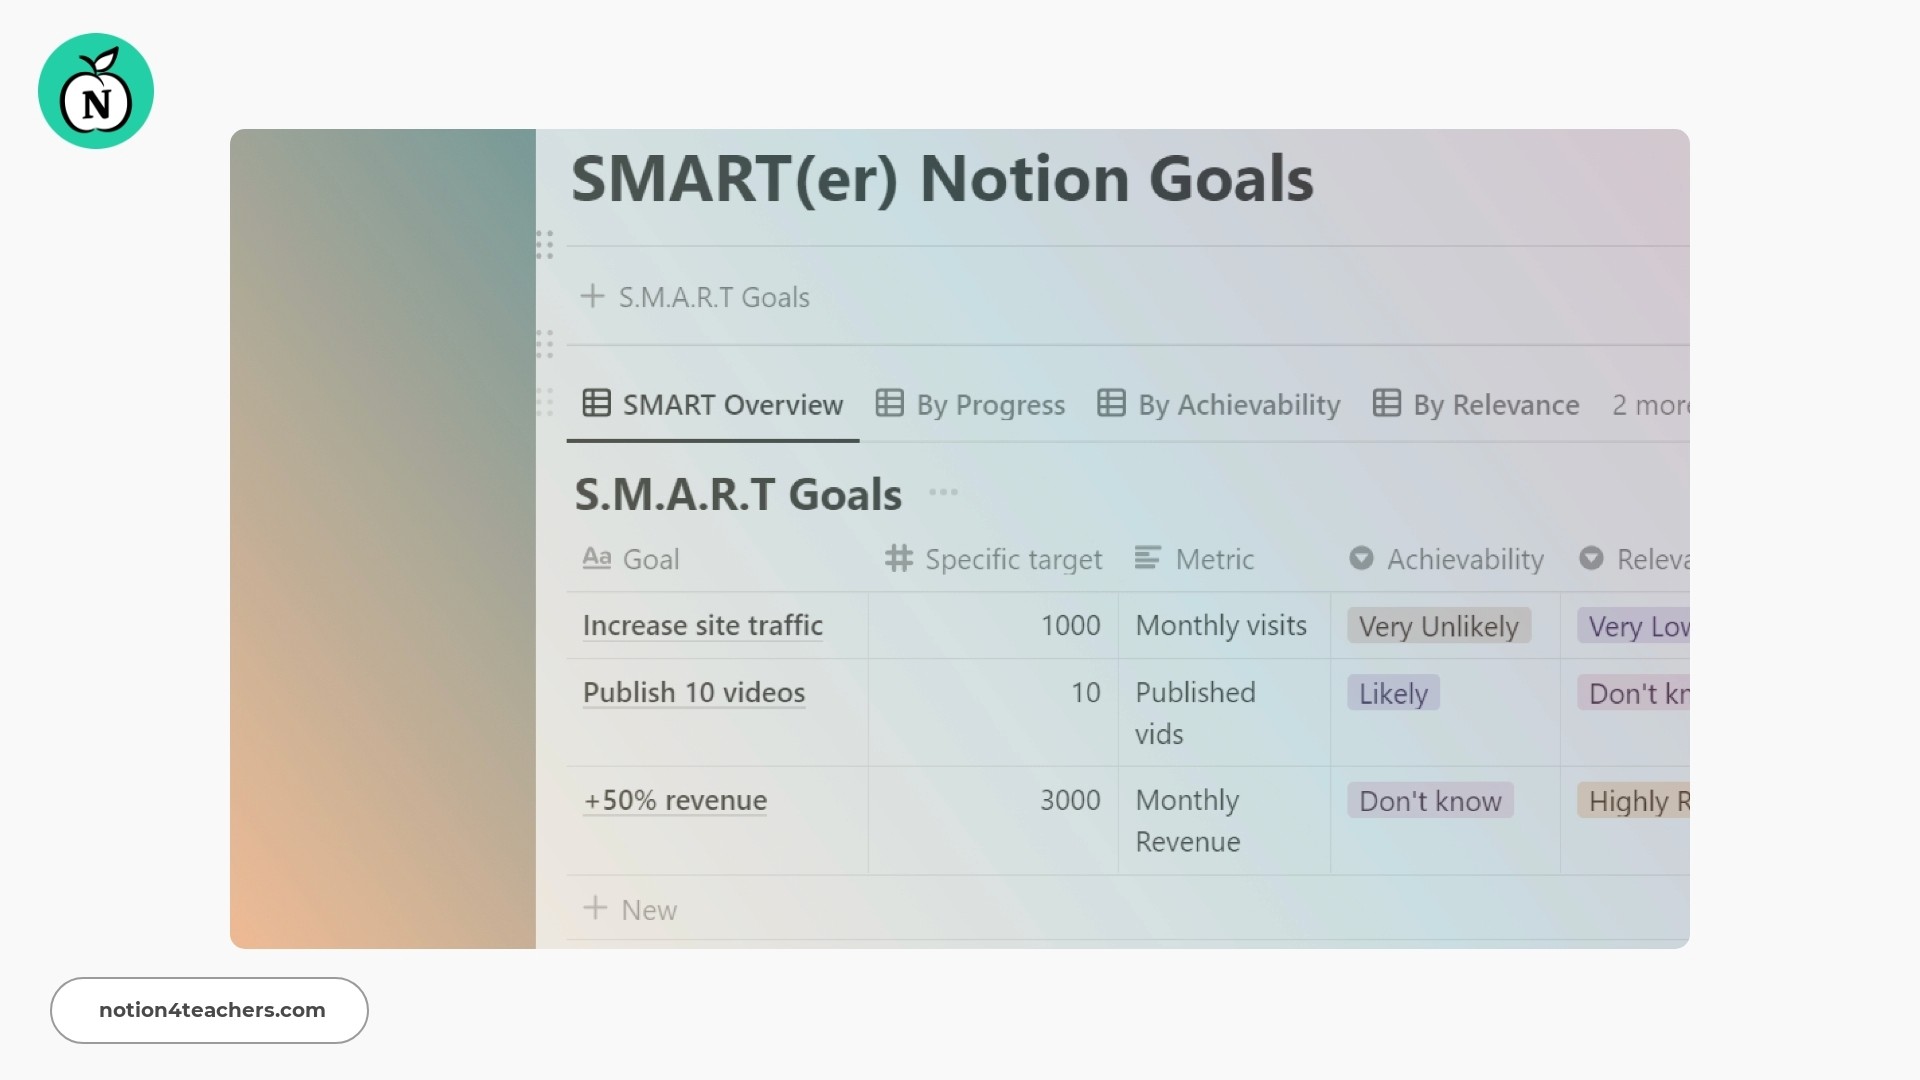Click Likely achievability tag for Publish 10 videos

pyautogui.click(x=1394, y=692)
